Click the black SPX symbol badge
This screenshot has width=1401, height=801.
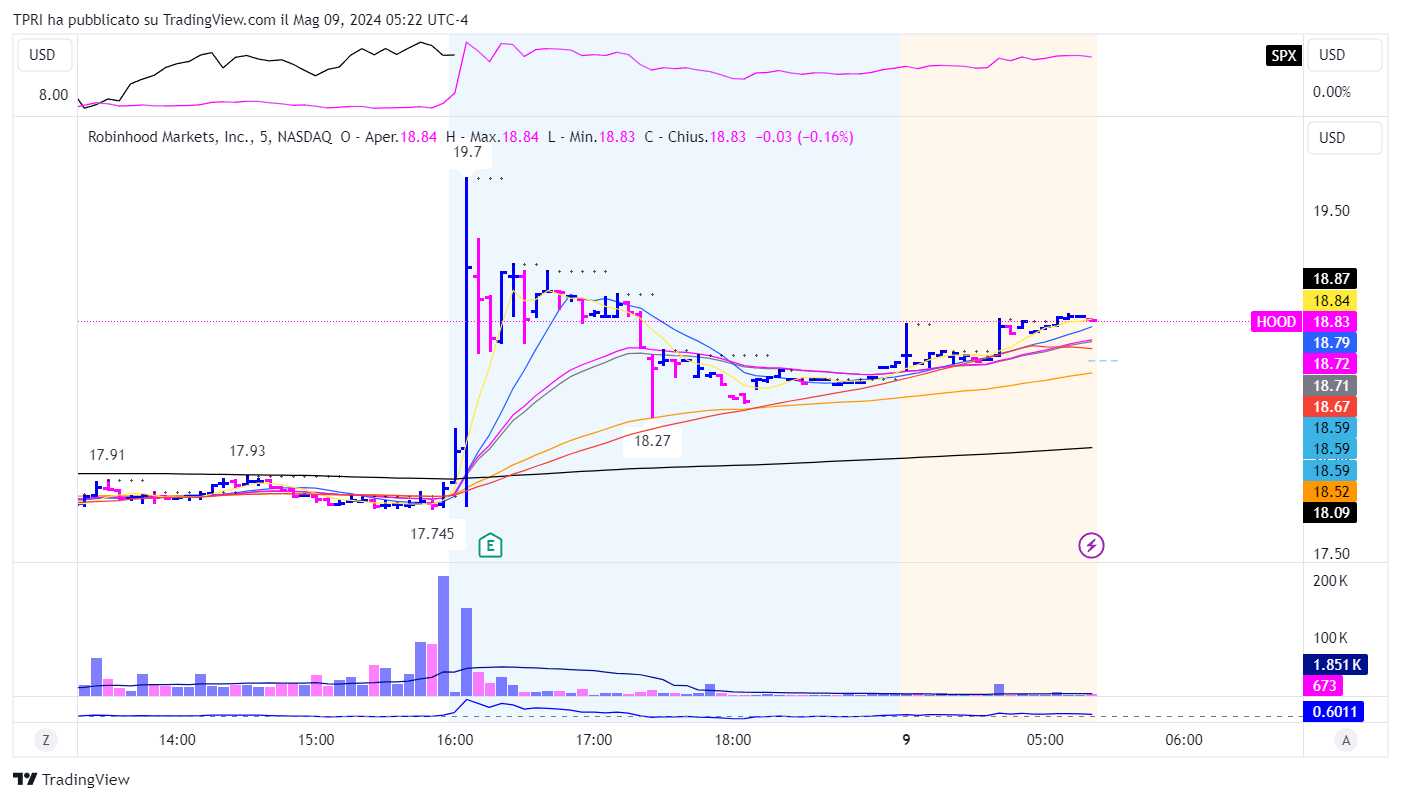[x=1283, y=56]
